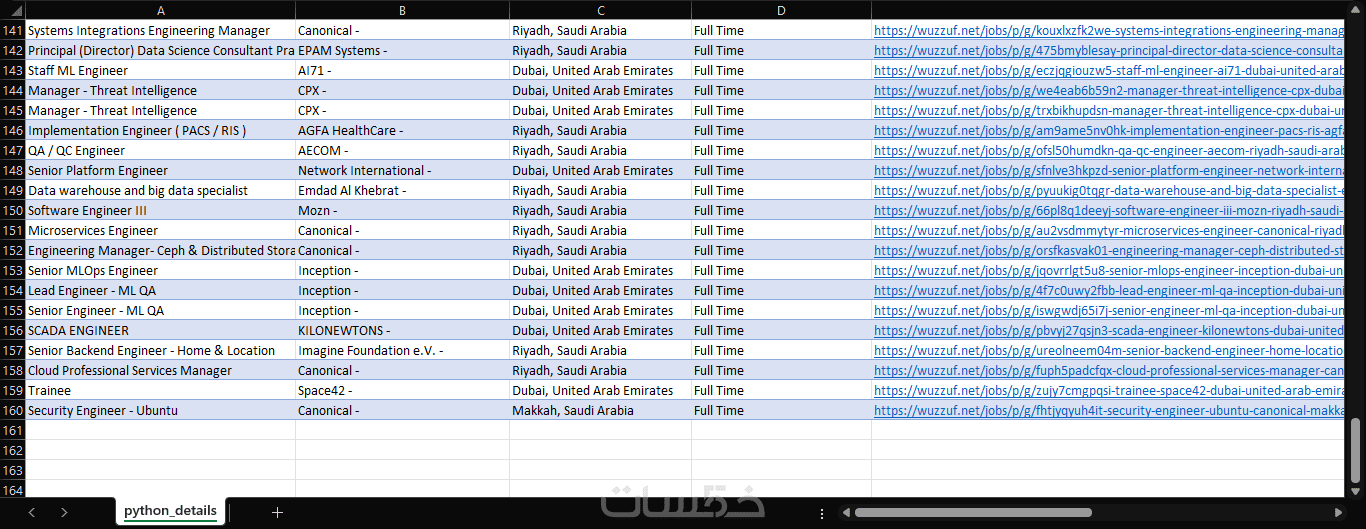Select row 141 header
Screen dimensions: 1366x529
(x=13, y=30)
